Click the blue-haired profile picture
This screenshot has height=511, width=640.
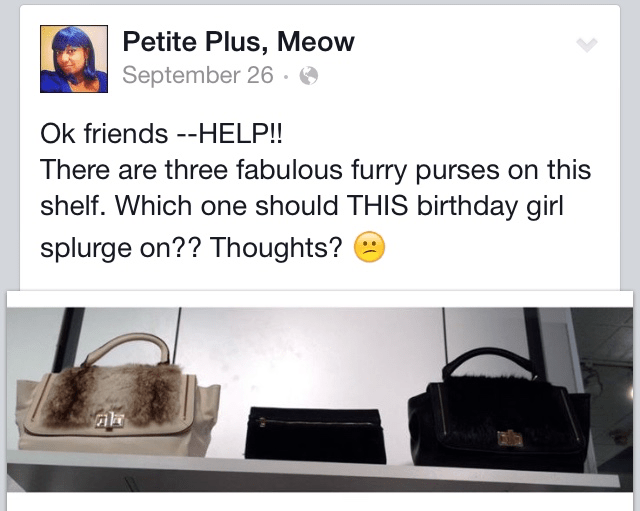(74, 59)
